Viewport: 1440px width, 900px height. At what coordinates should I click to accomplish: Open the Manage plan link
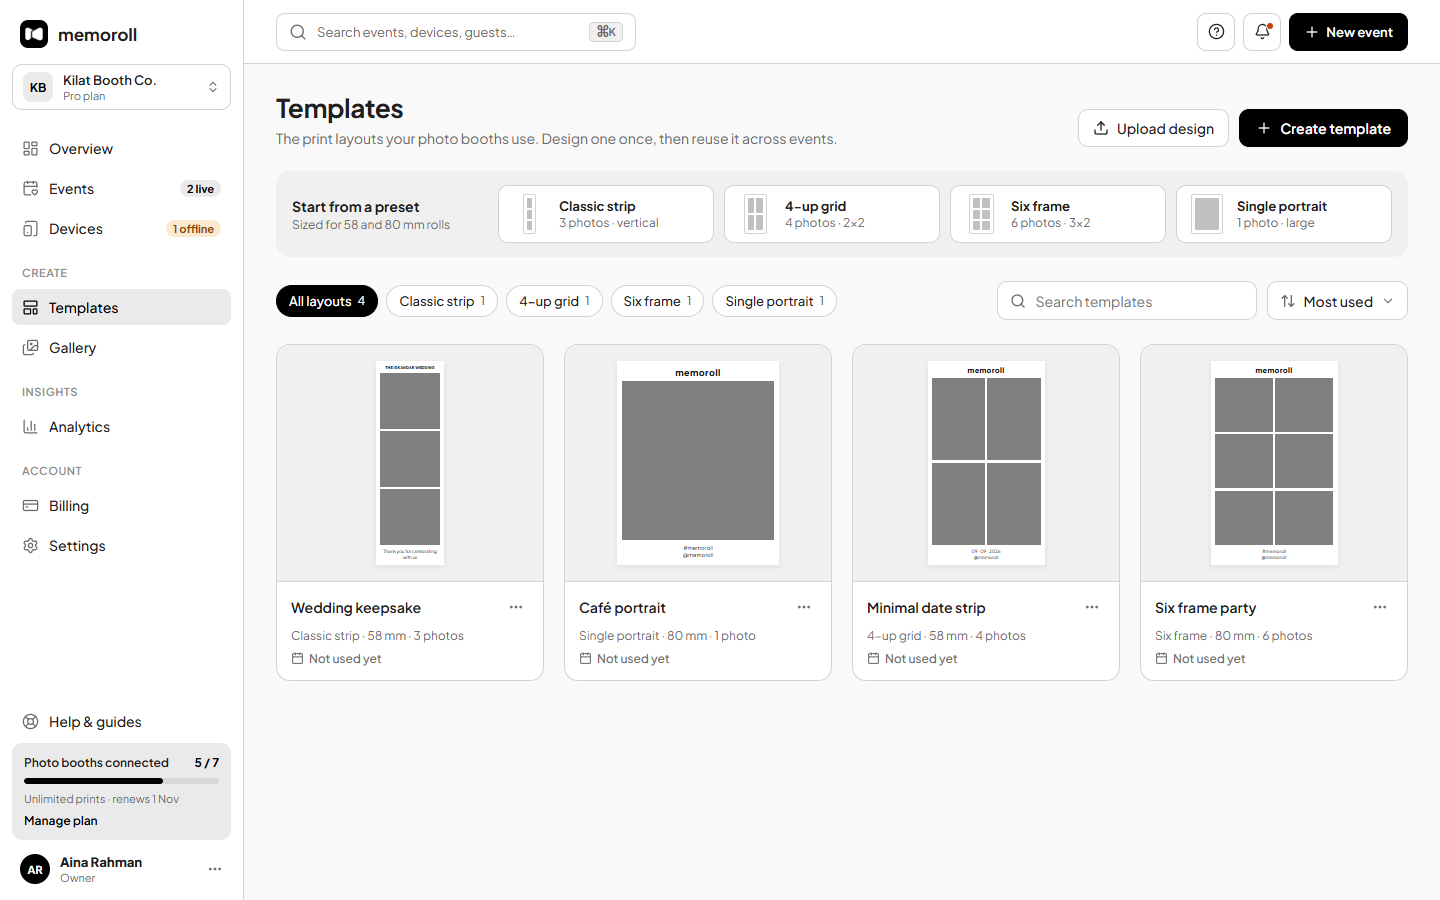[61, 821]
